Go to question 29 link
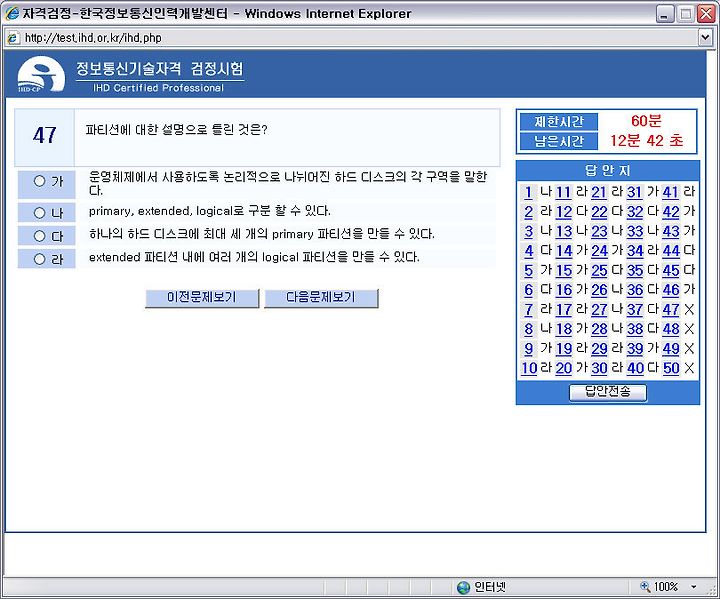 tap(599, 348)
